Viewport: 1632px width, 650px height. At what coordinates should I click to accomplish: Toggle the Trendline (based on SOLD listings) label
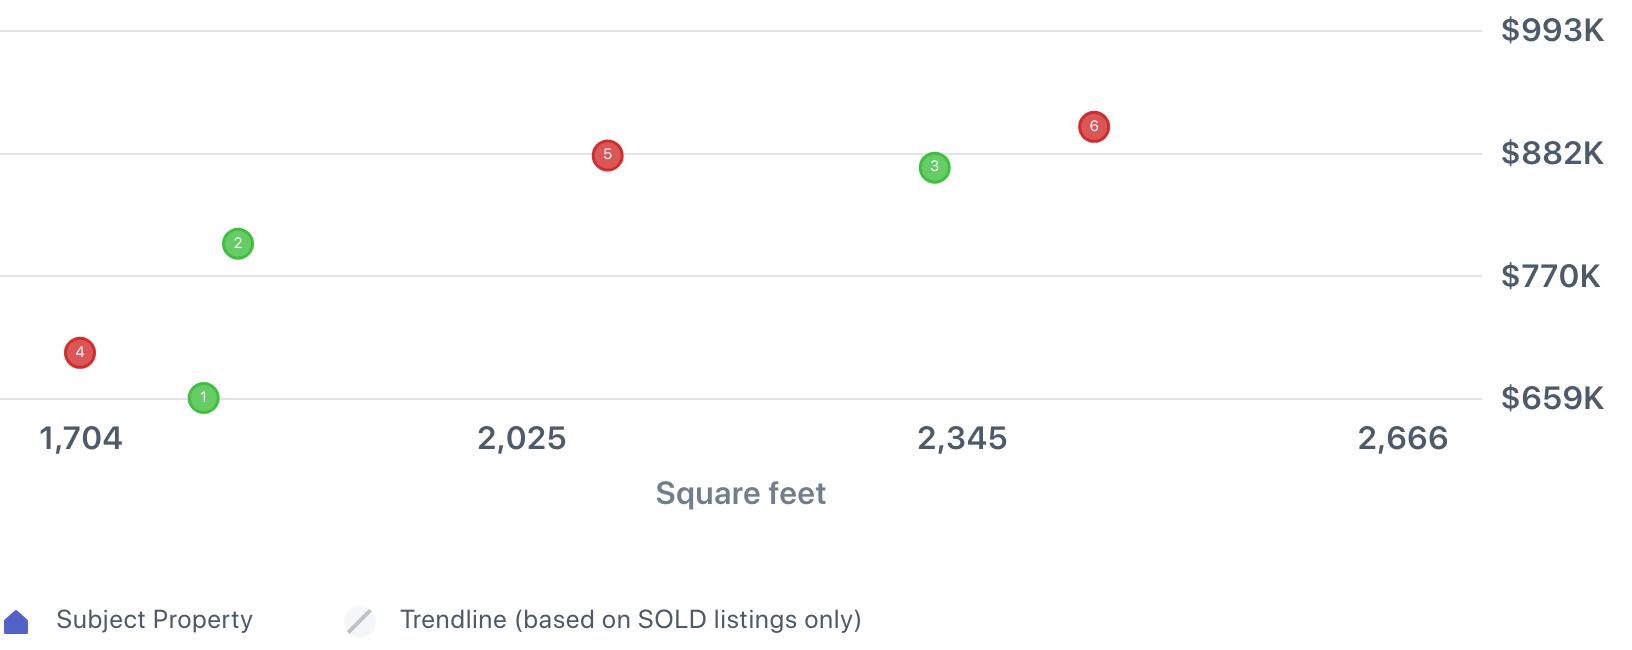tap(630, 620)
